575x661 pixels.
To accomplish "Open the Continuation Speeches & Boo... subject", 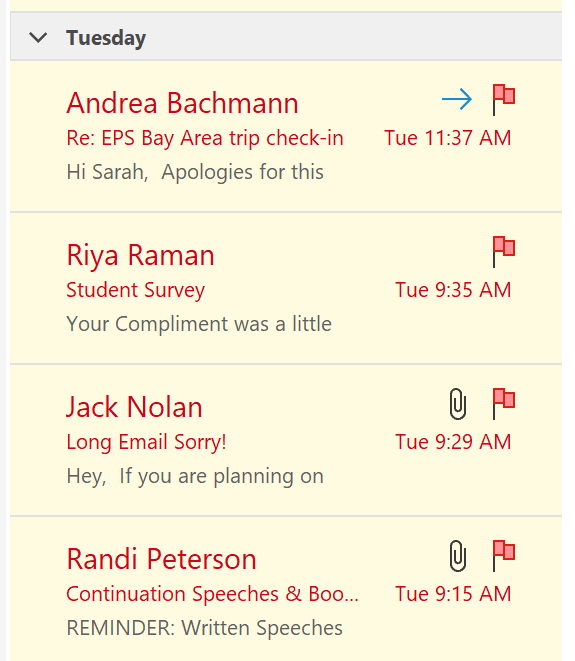I will (212, 594).
